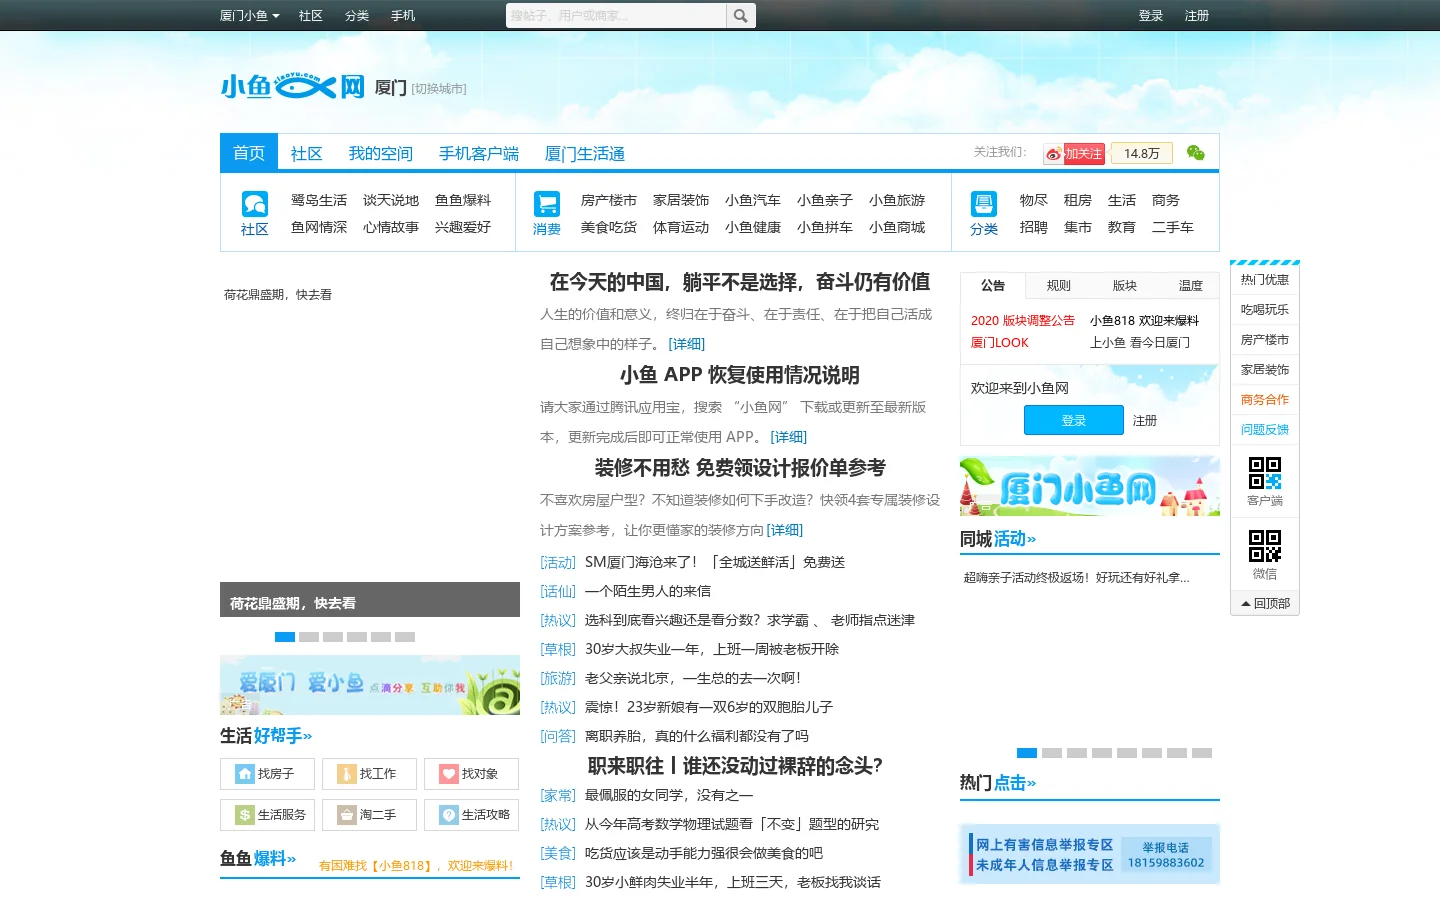
Task: Open 热门优惠 in side panel
Action: [1265, 280]
